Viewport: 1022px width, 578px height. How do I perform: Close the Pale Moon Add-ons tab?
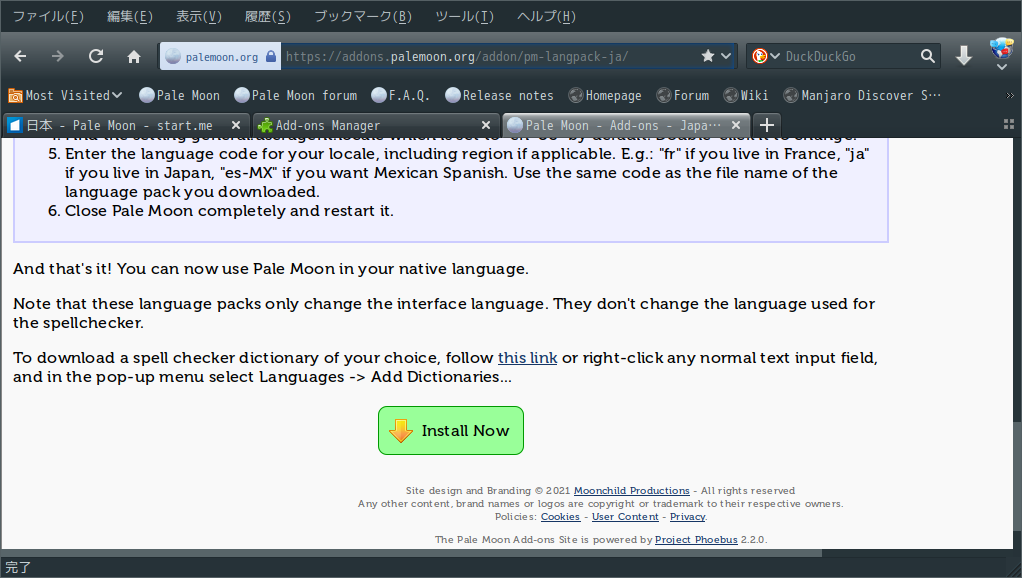tap(736, 125)
